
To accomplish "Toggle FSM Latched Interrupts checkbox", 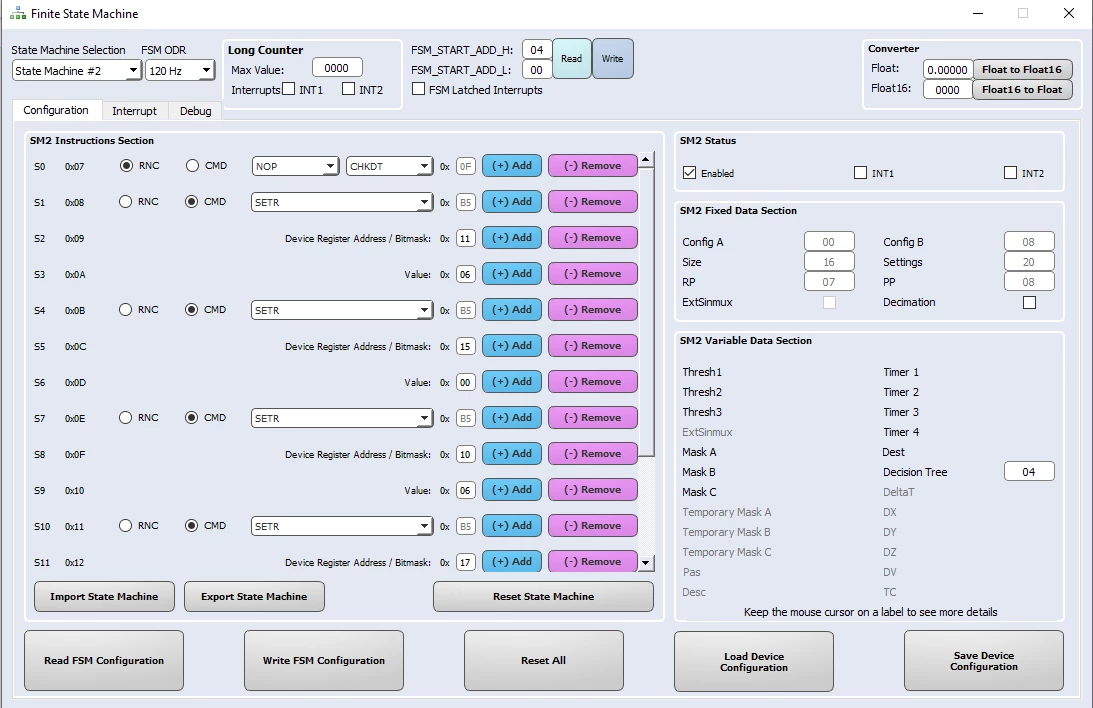I will (x=418, y=89).
